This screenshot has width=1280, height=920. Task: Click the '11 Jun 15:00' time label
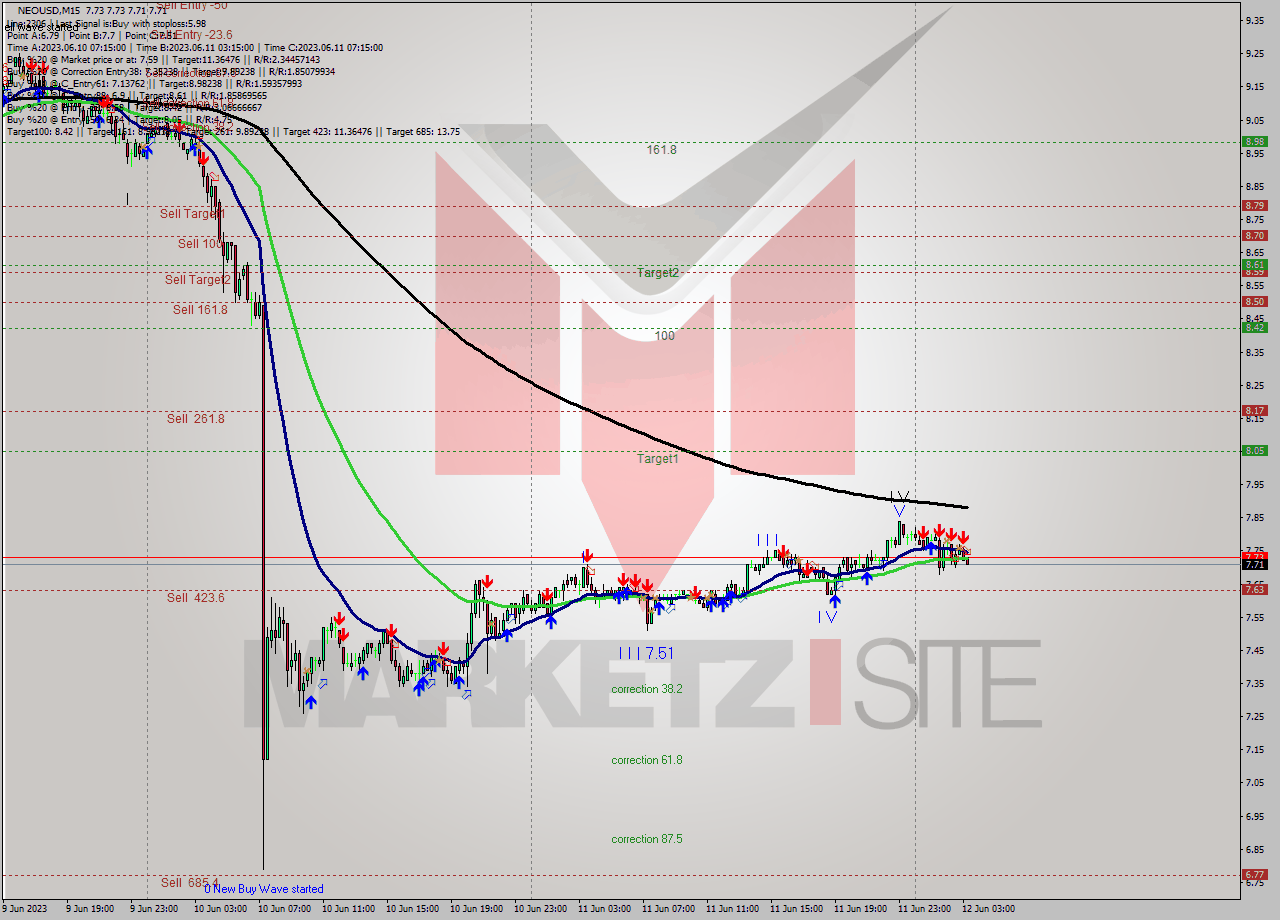(x=796, y=909)
